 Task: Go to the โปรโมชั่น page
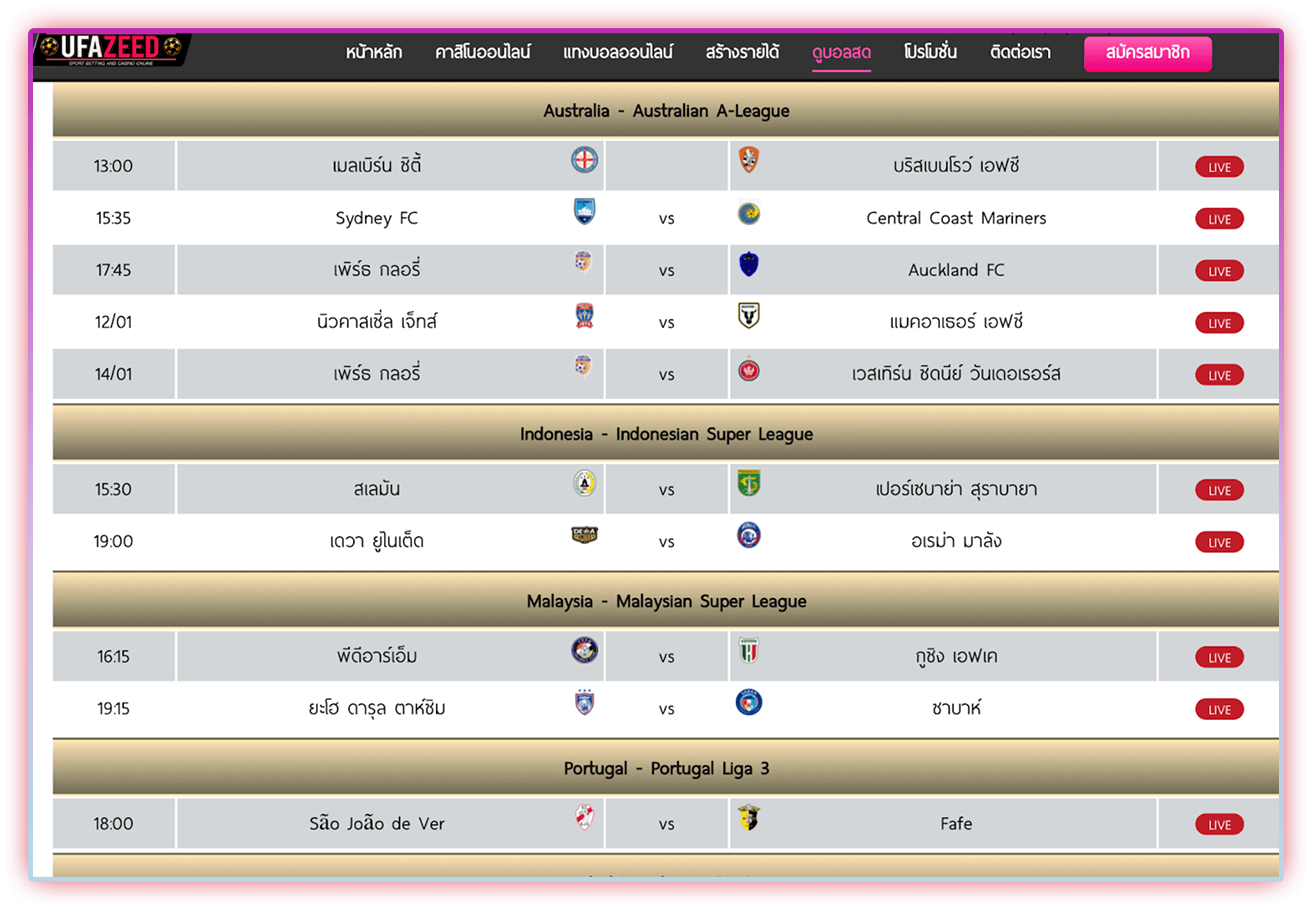click(930, 53)
